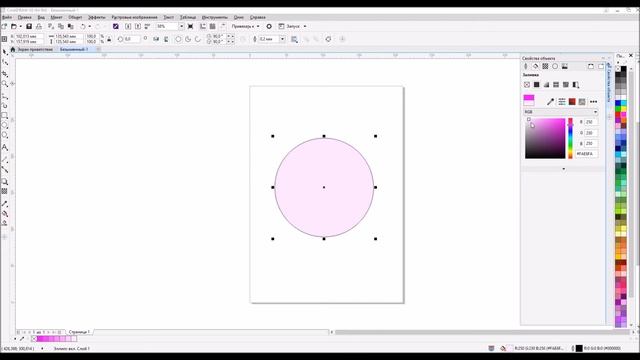This screenshot has width=640, height=360.
Task: Select the Shape edit tool
Action: (x=5, y=62)
